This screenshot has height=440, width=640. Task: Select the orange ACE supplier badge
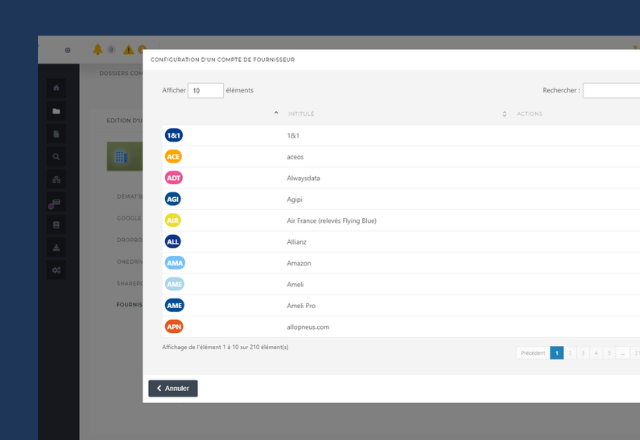(173, 157)
